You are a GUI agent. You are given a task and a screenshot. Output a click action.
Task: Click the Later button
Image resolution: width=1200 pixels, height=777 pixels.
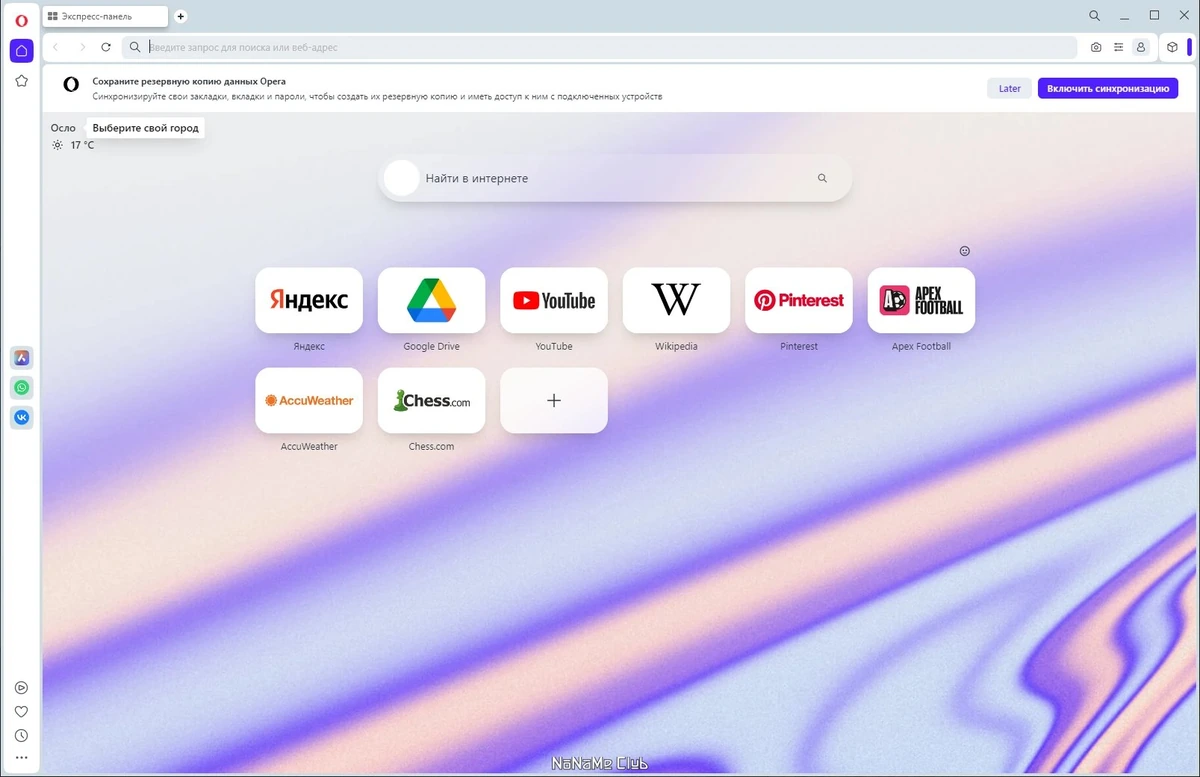[x=1010, y=89]
